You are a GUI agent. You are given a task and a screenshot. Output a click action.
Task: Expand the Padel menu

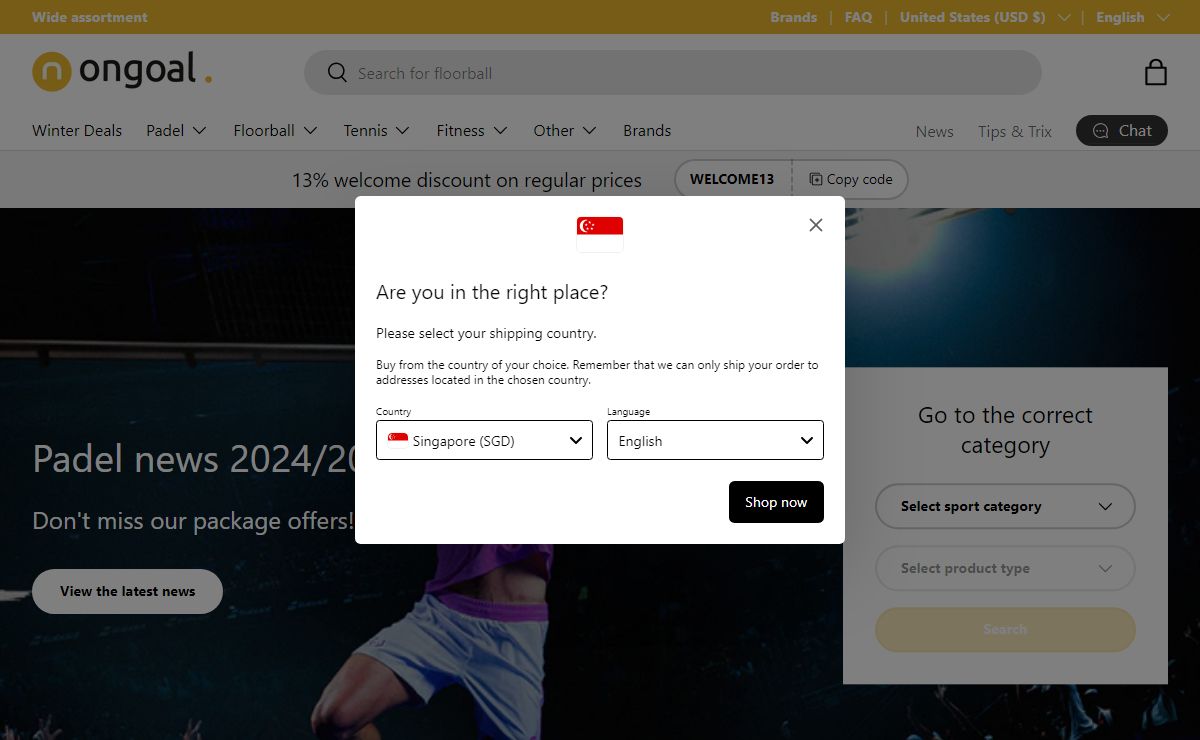click(176, 131)
